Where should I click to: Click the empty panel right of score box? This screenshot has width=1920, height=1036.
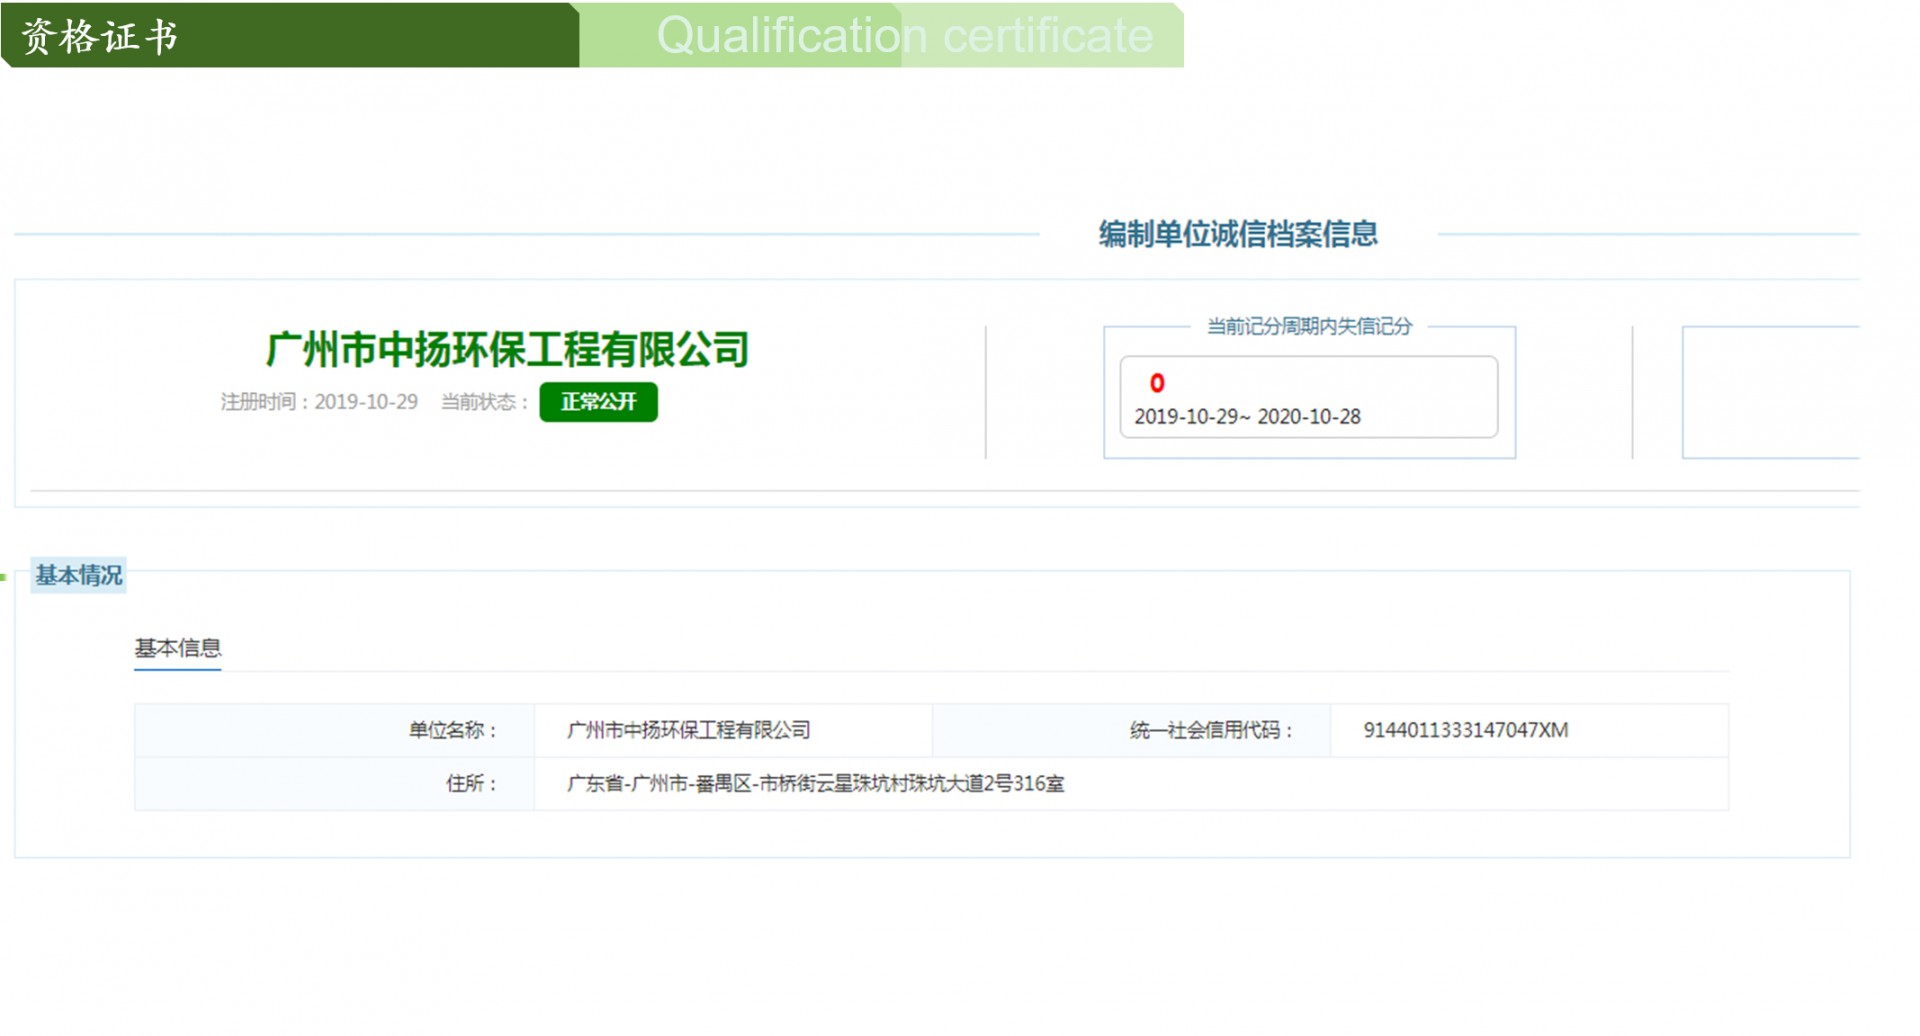coord(1770,392)
